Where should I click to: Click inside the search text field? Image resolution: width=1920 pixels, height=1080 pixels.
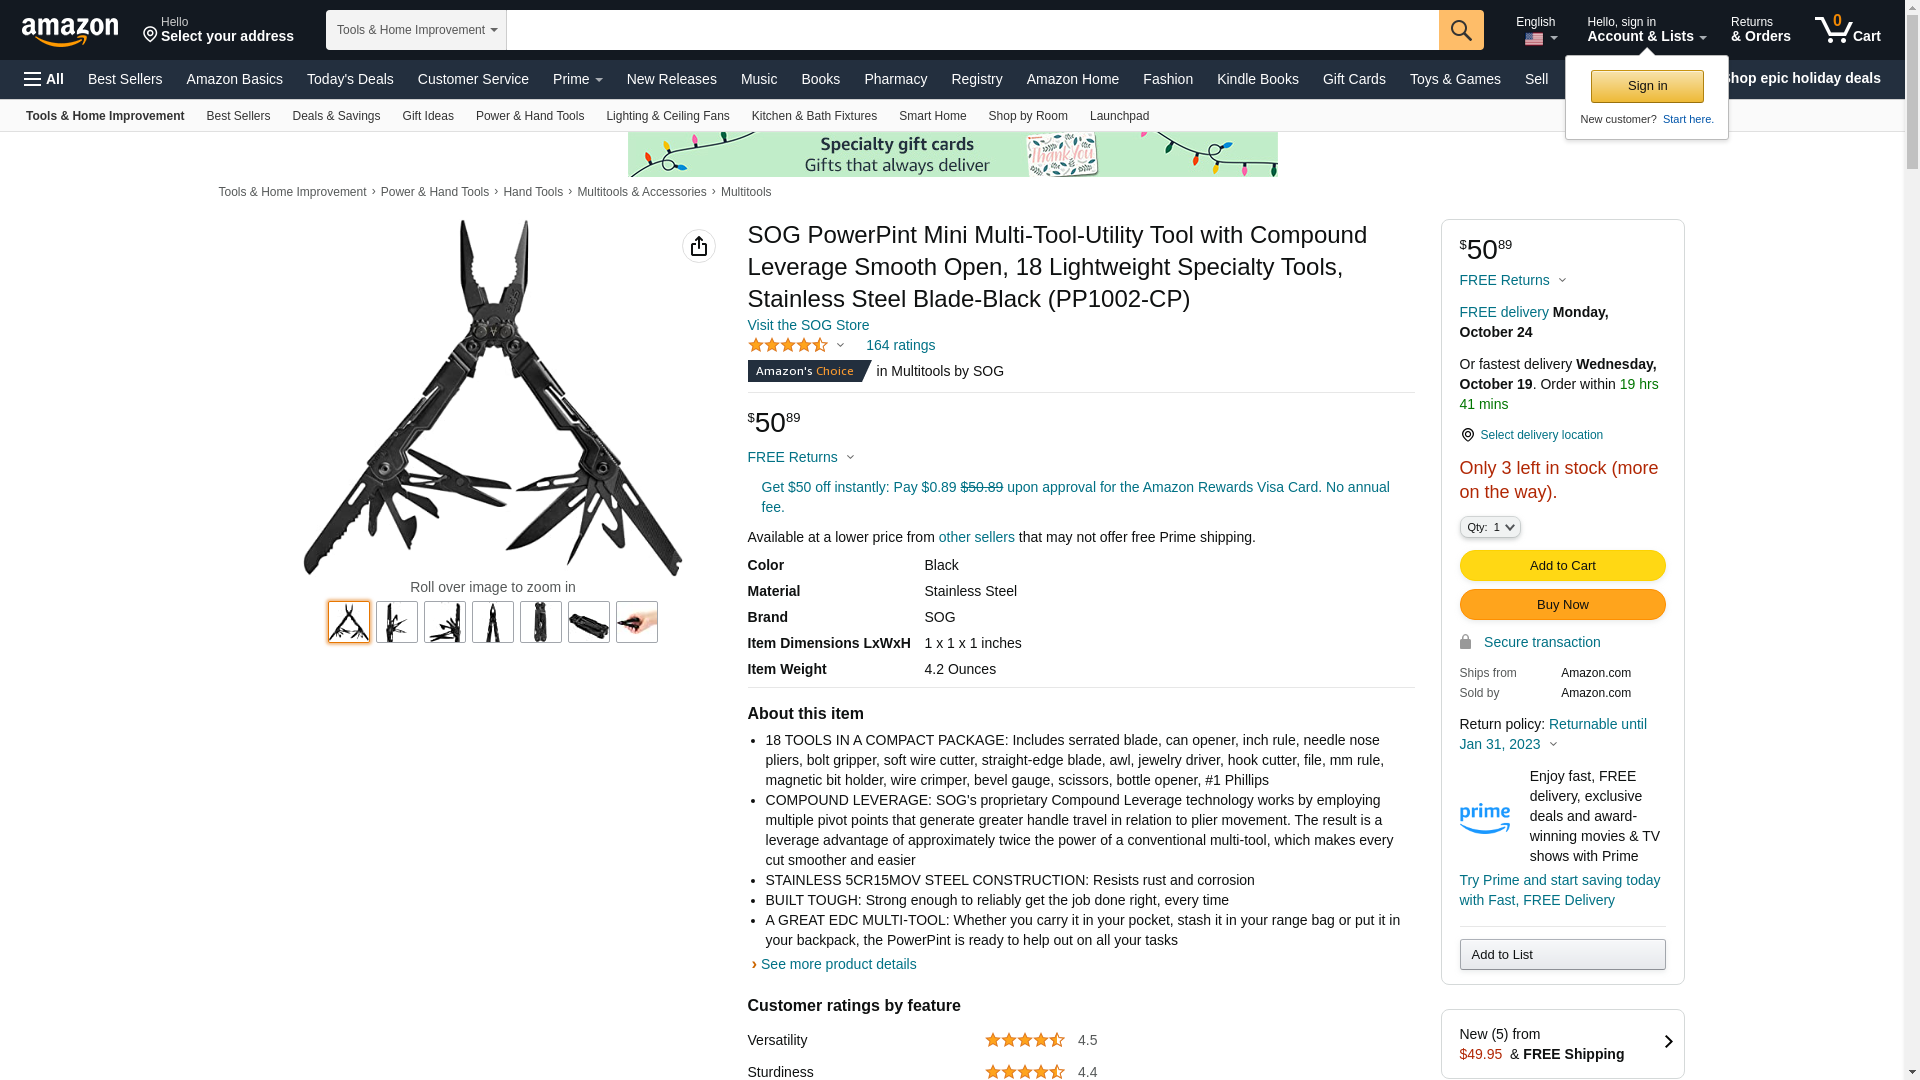point(972,30)
